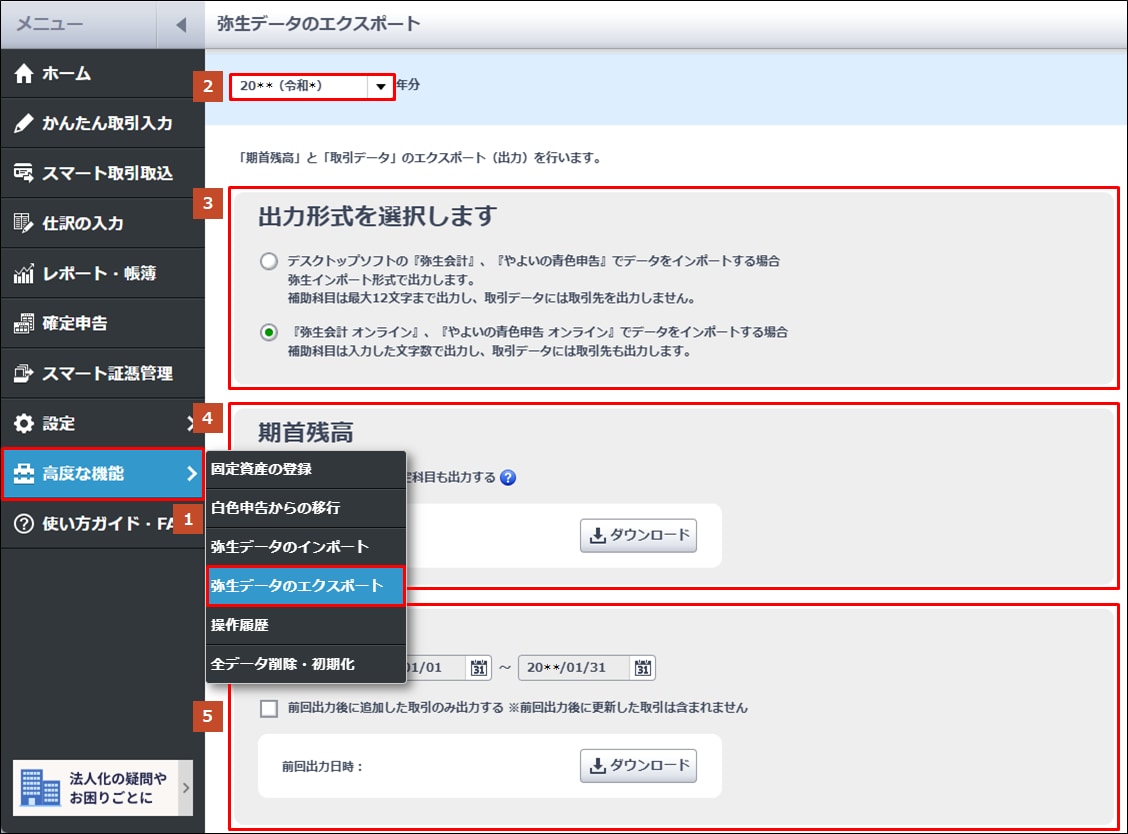Image resolution: width=1128 pixels, height=834 pixels.
Task: Click the スマート取引取込 sidebar icon
Action: (x=24, y=173)
